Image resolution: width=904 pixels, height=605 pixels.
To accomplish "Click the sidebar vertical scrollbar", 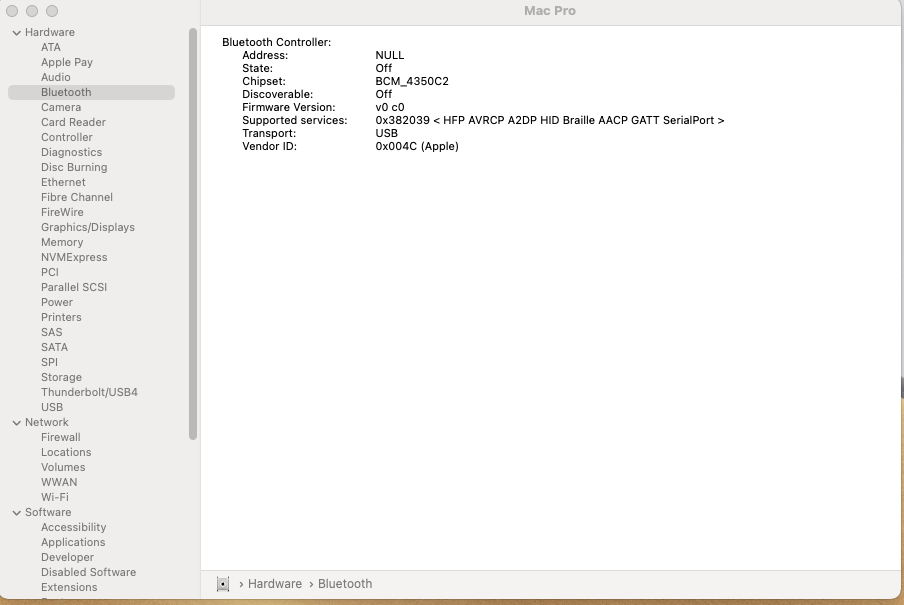I will [x=193, y=234].
